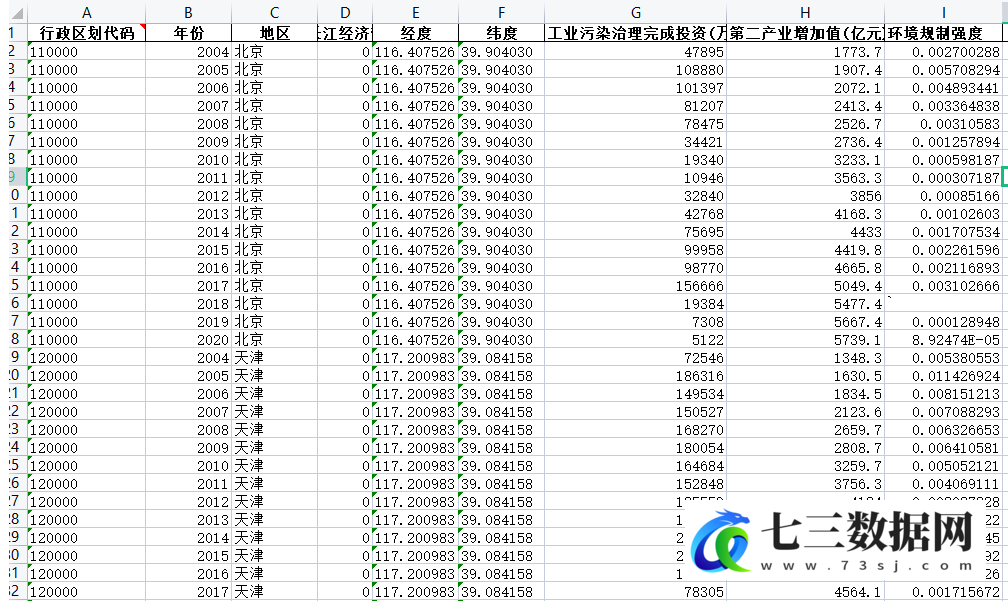Click the 经度 header cell

[x=416, y=33]
